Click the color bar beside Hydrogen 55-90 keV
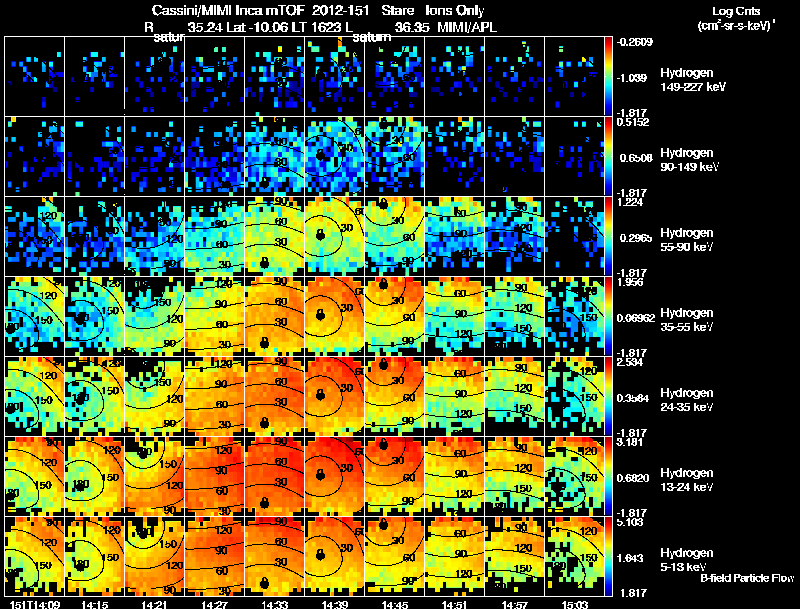Image resolution: width=800 pixels, height=609 pixels. 608,237
